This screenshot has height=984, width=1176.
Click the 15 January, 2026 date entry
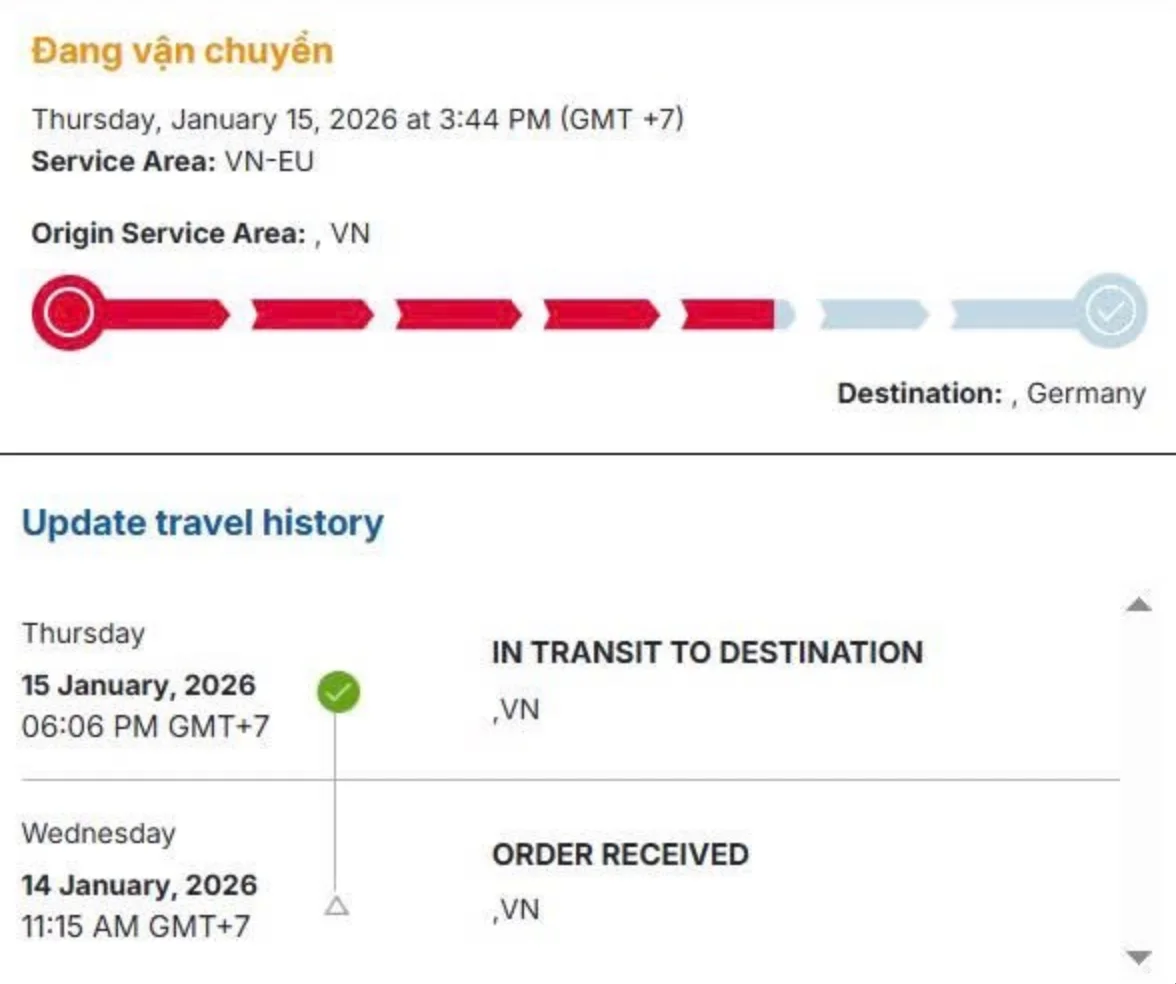pyautogui.click(x=139, y=686)
